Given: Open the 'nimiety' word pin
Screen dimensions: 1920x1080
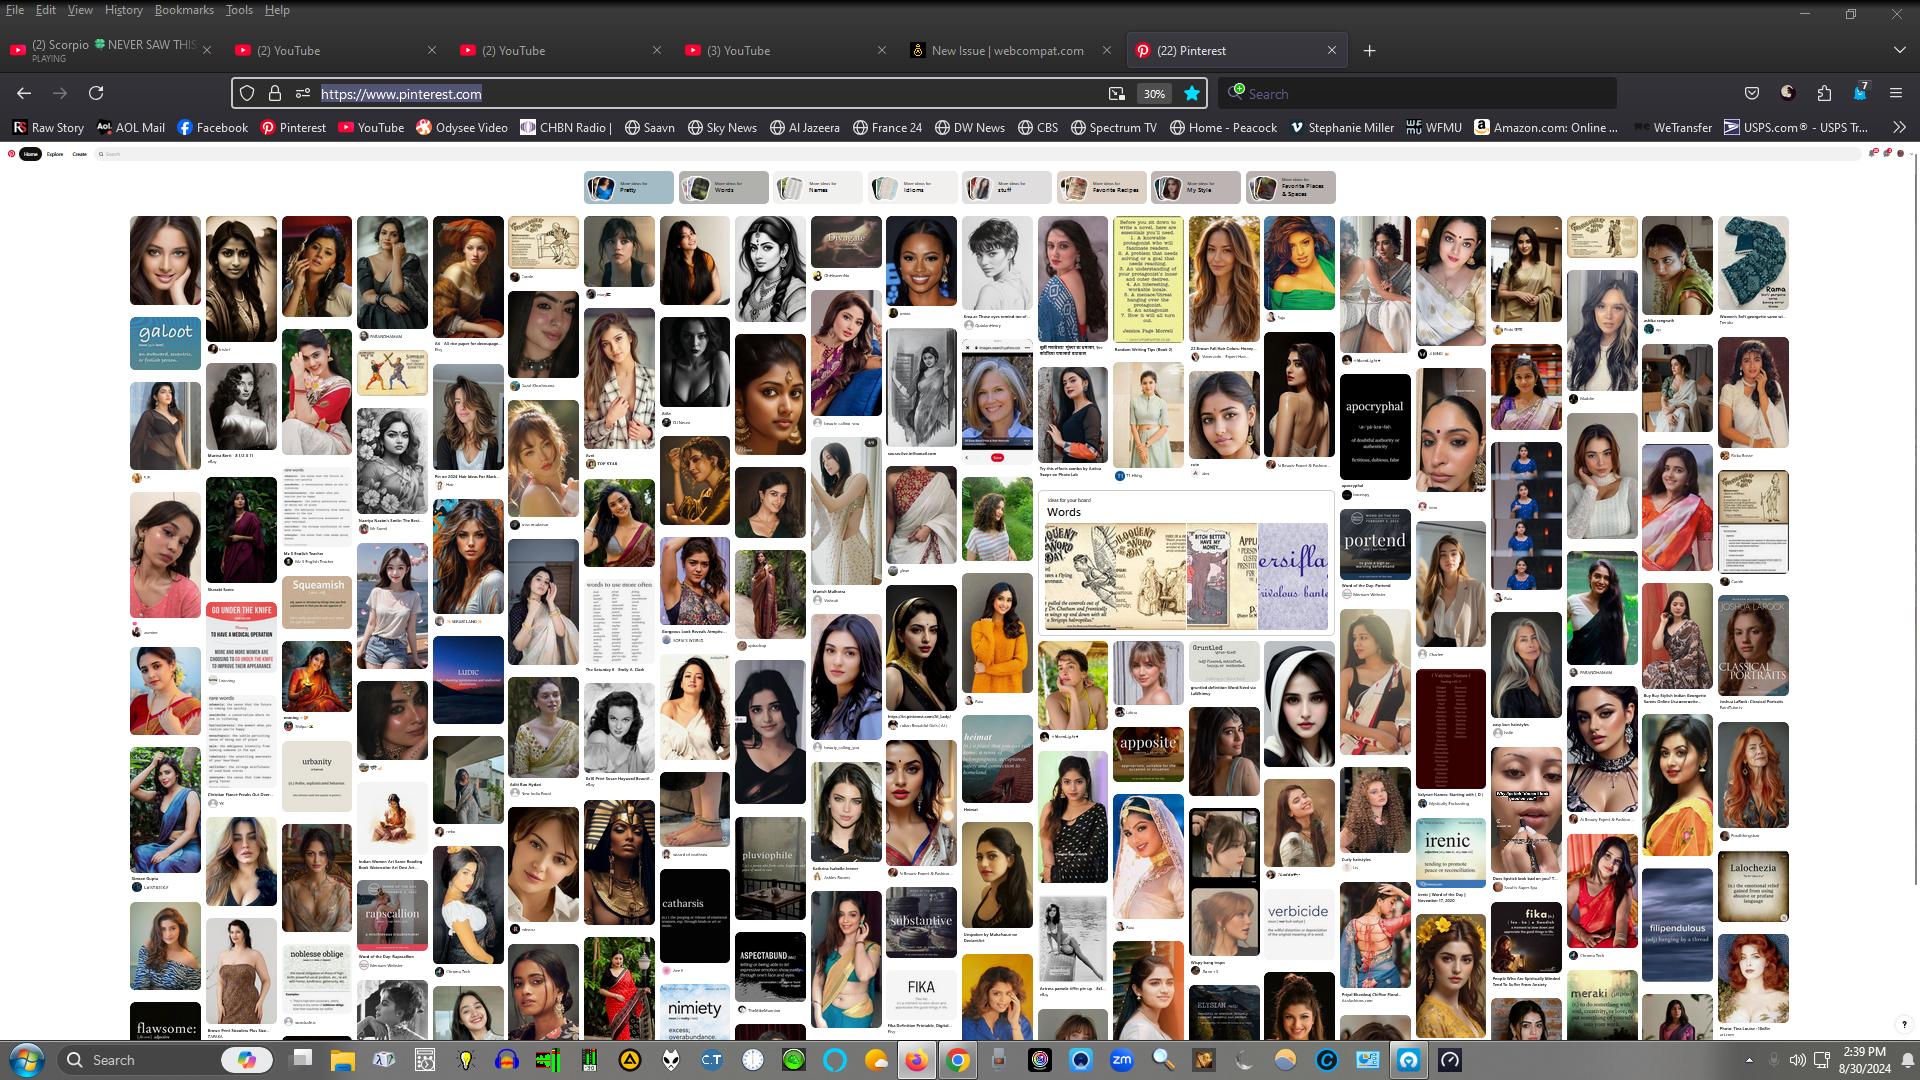Looking at the screenshot, I should [x=695, y=1013].
